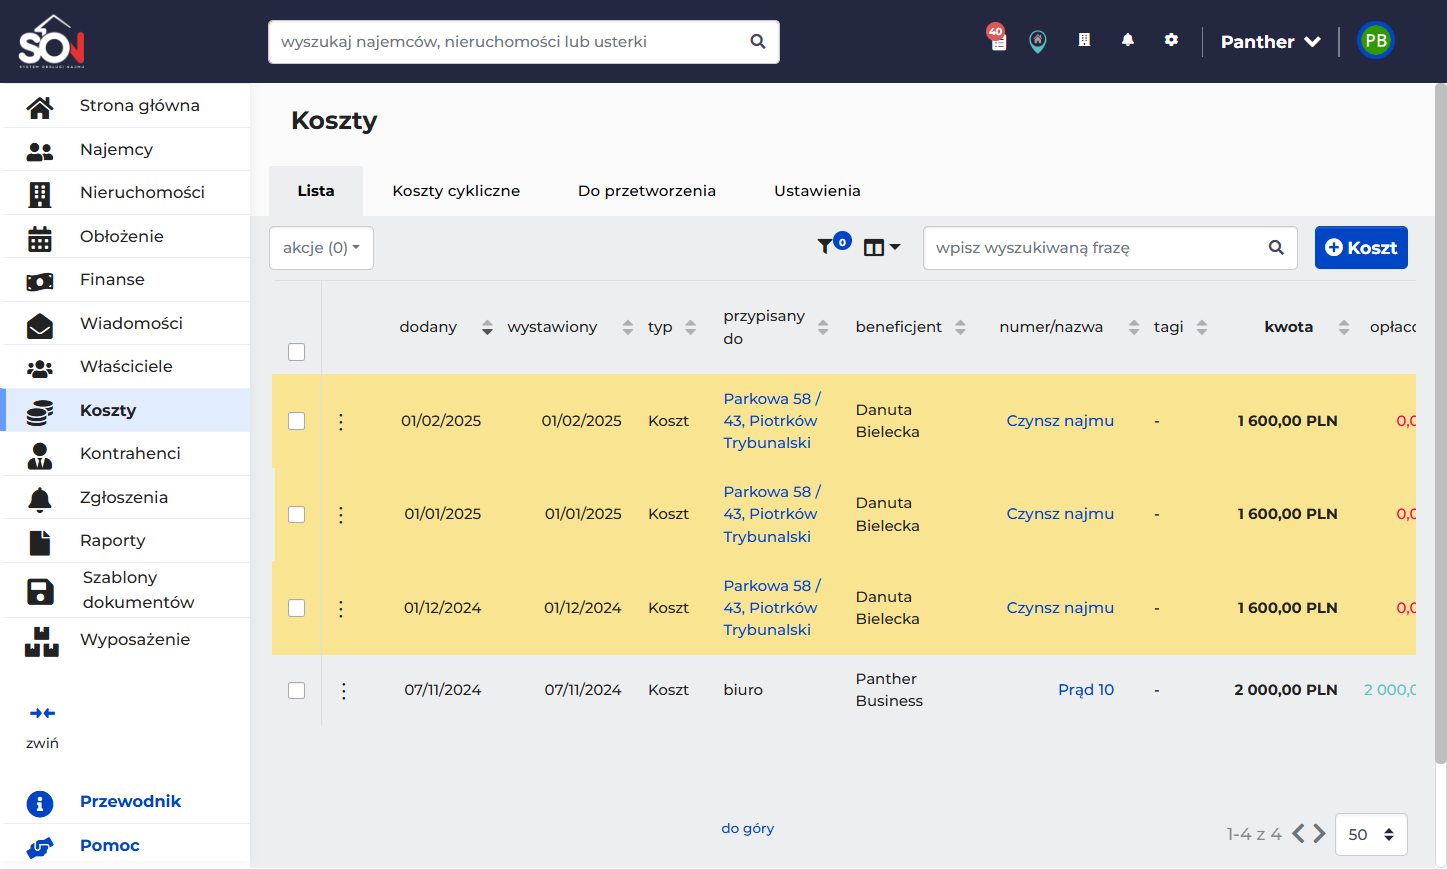The height and width of the screenshot is (869, 1447).
Task: Open the rows-per-page 50 selector
Action: (x=1371, y=834)
